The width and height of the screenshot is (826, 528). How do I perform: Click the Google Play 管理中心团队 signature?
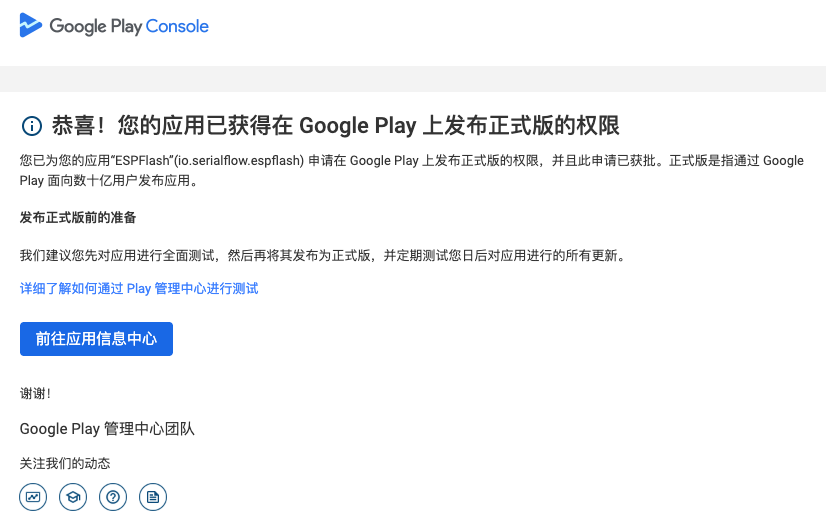click(107, 429)
